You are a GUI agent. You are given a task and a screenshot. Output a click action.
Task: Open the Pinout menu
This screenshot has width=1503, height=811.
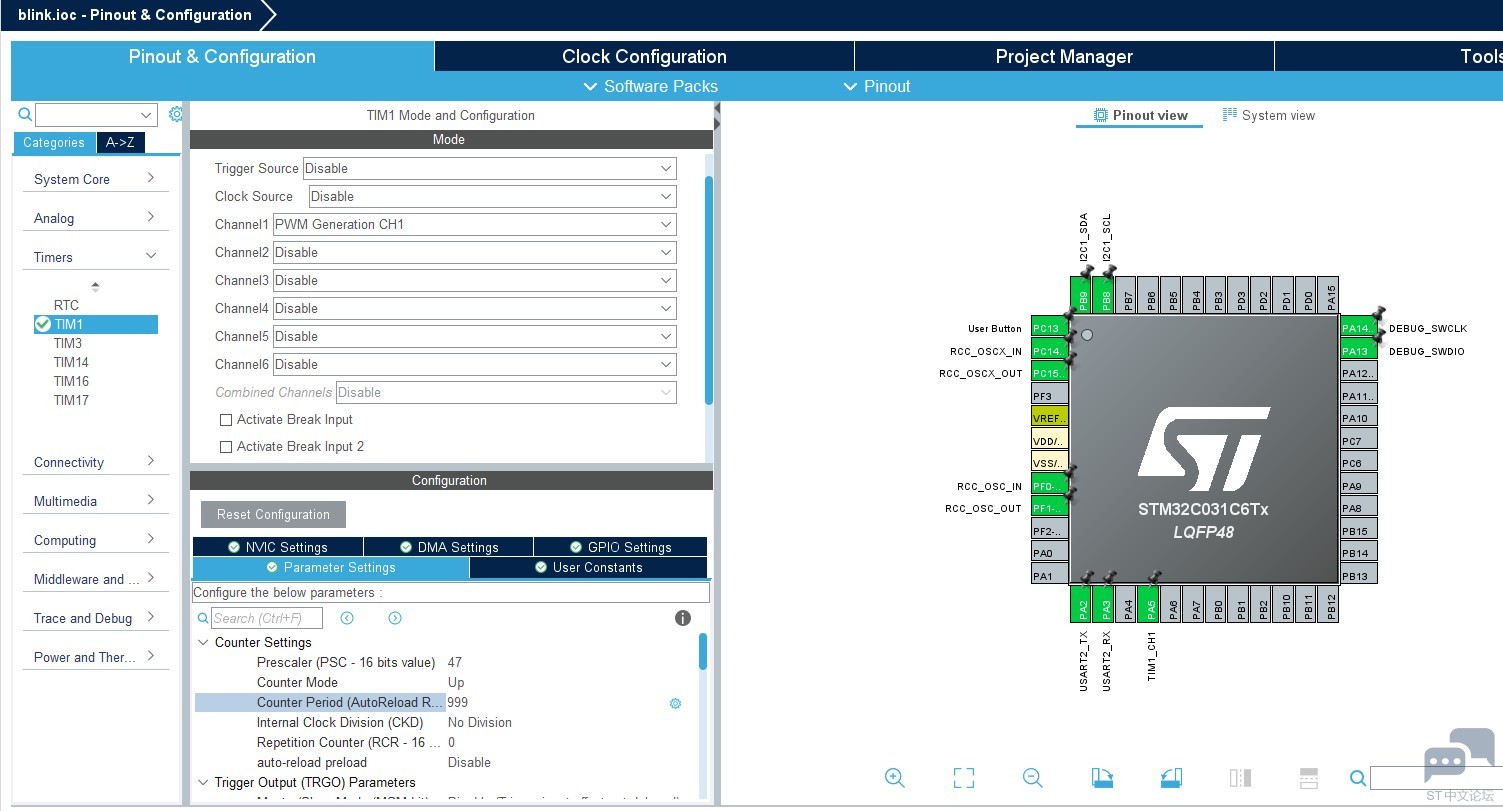click(x=877, y=86)
